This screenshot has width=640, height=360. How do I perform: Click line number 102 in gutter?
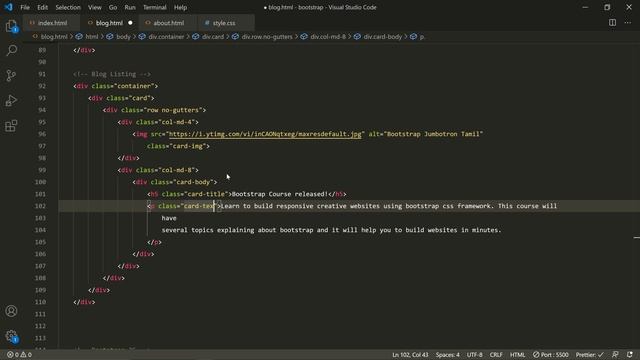(x=40, y=206)
